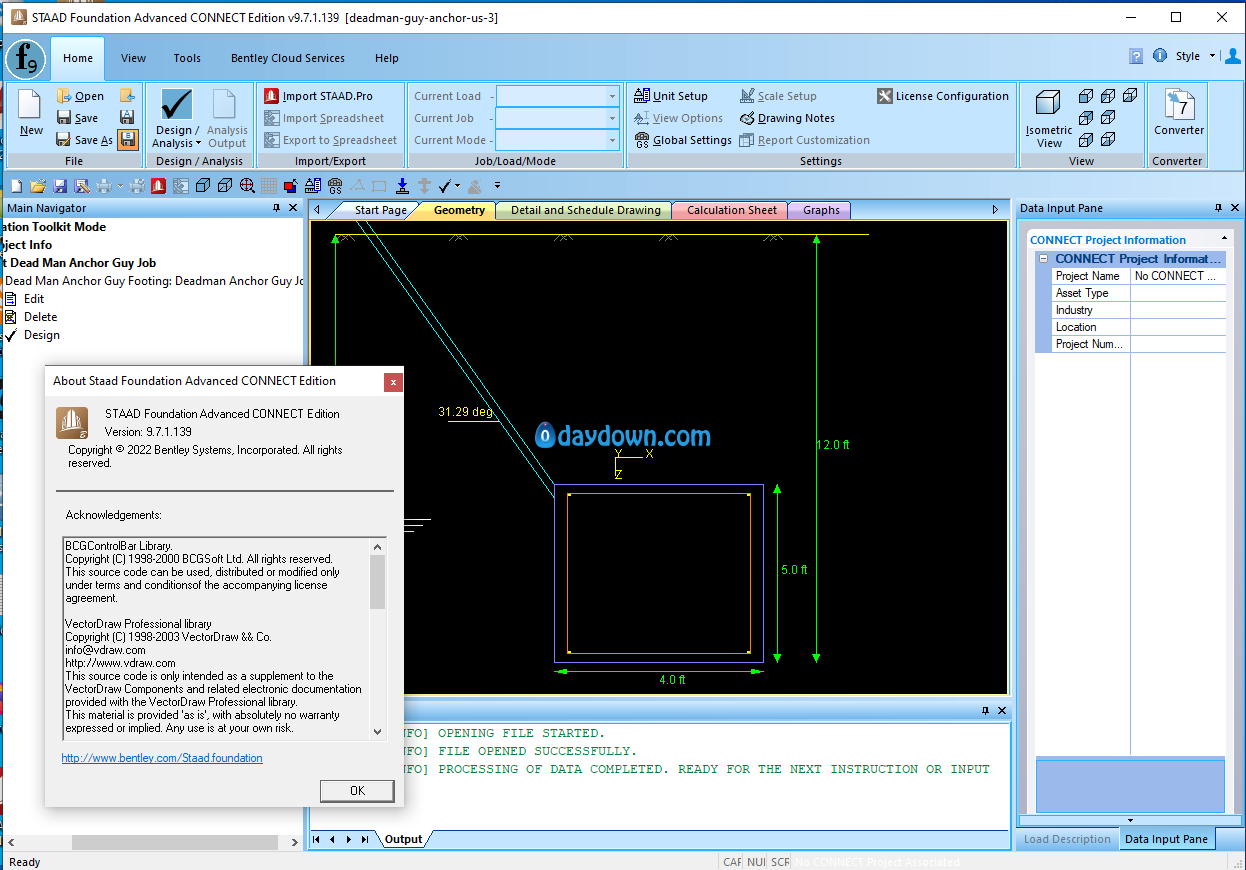The width and height of the screenshot is (1246, 870).
Task: Collapse CONNECT Project Information property group
Action: [x=1043, y=259]
